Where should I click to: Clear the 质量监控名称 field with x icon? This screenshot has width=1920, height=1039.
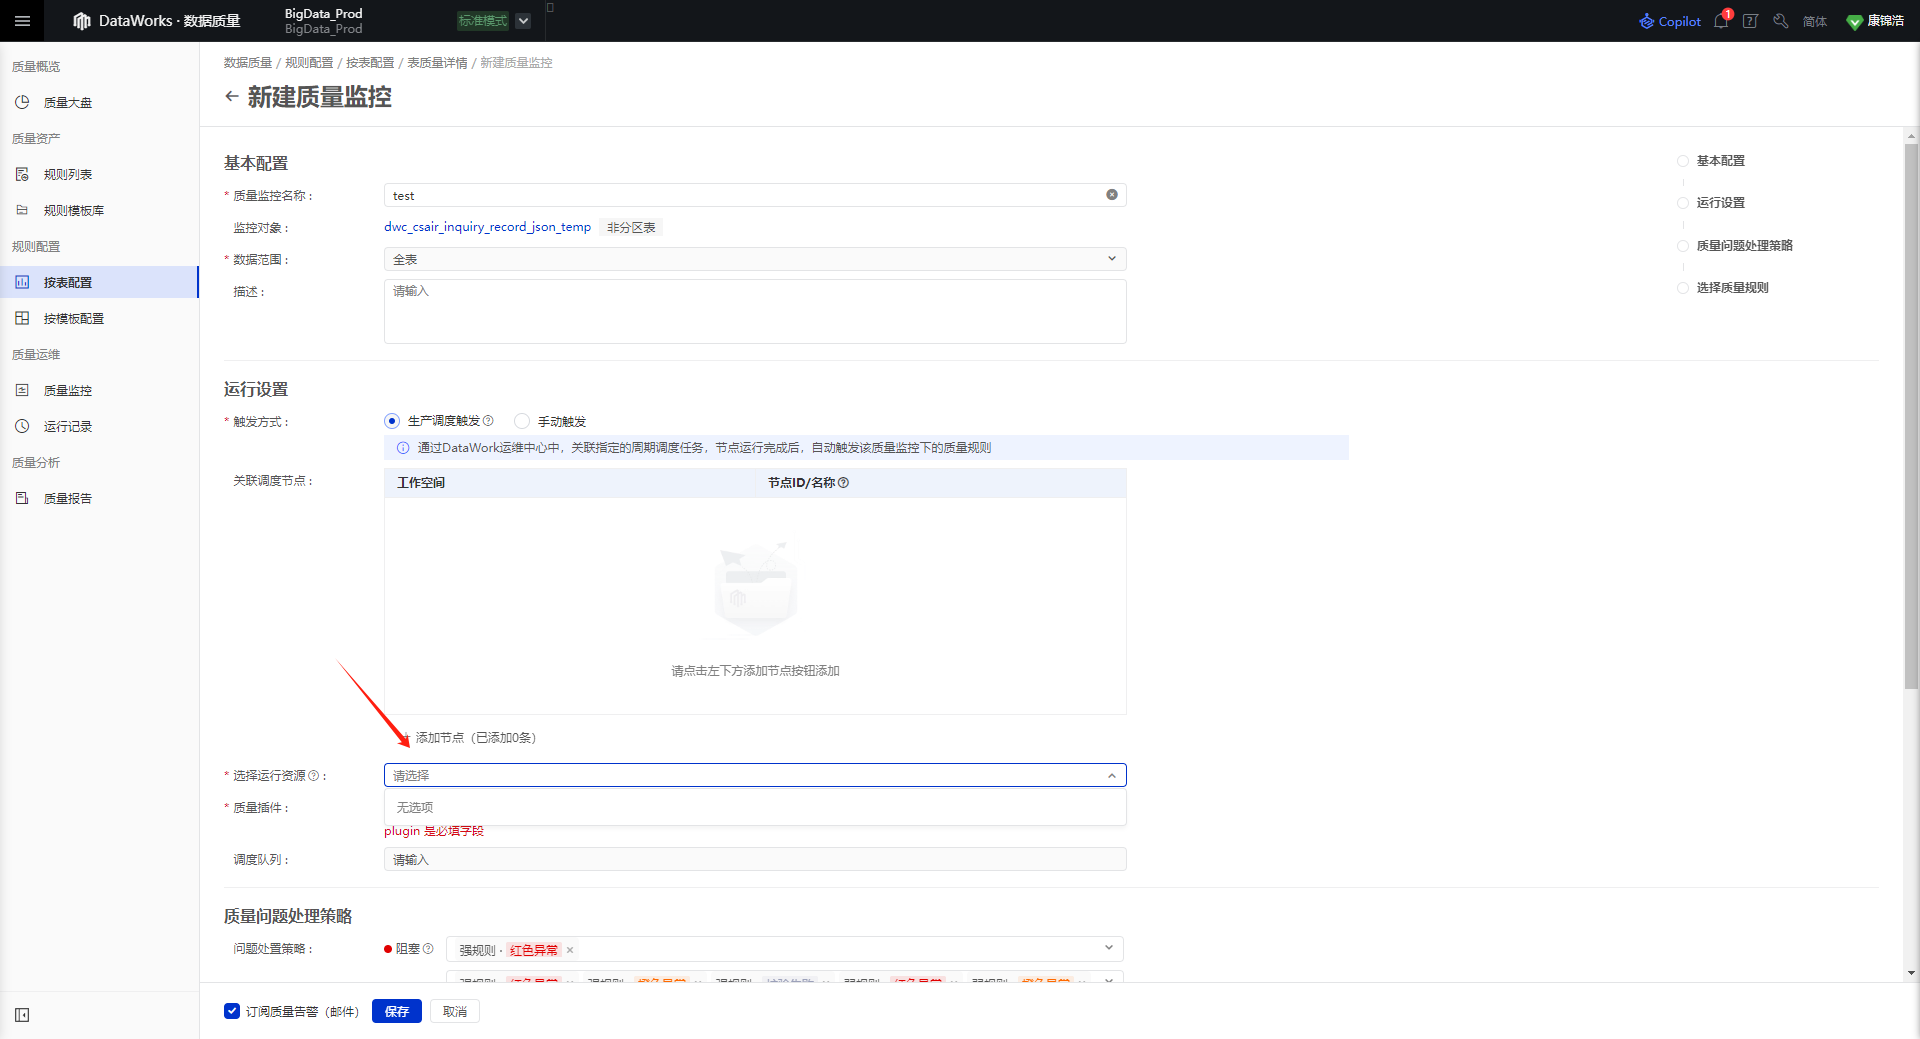click(x=1112, y=195)
